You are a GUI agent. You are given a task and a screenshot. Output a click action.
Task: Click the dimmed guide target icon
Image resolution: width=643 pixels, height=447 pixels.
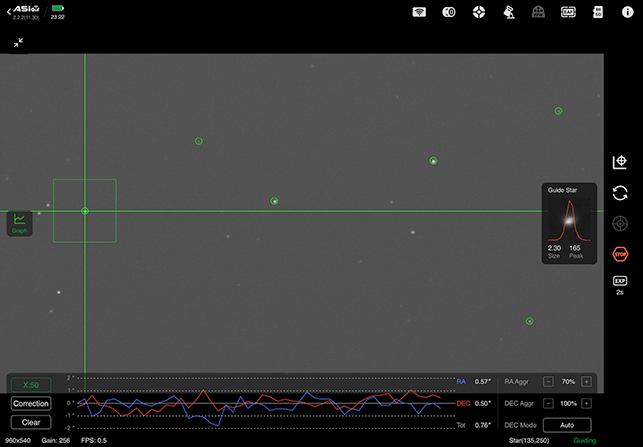tap(620, 224)
